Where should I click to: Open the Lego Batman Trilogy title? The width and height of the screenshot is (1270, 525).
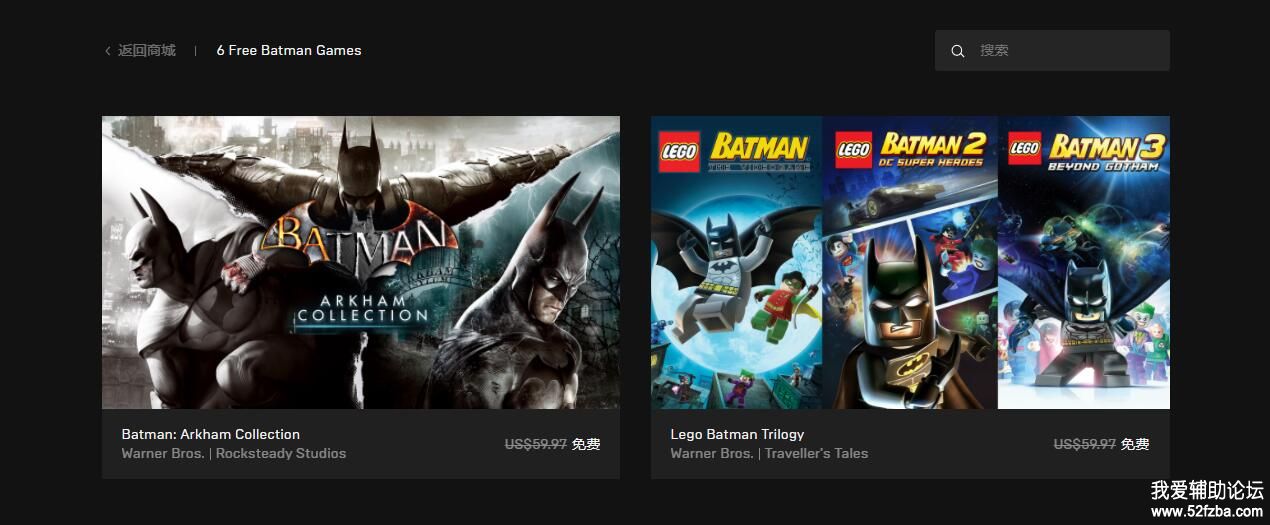(x=737, y=434)
